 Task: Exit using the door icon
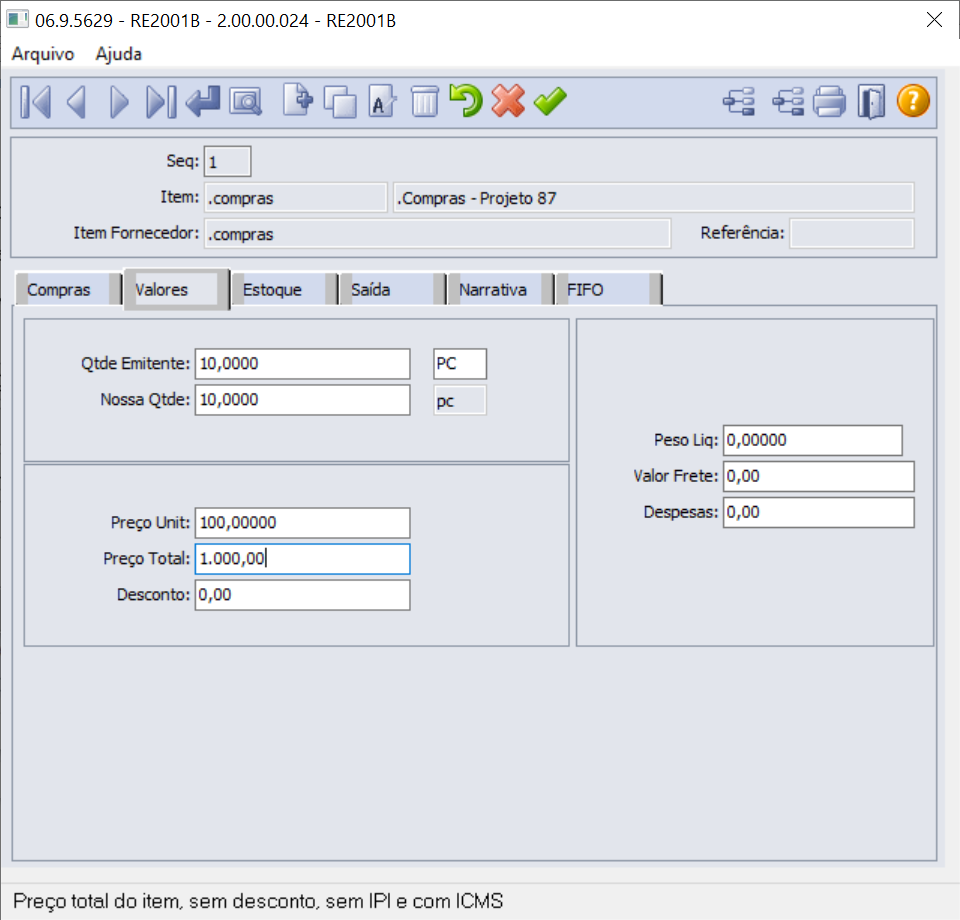point(871,102)
